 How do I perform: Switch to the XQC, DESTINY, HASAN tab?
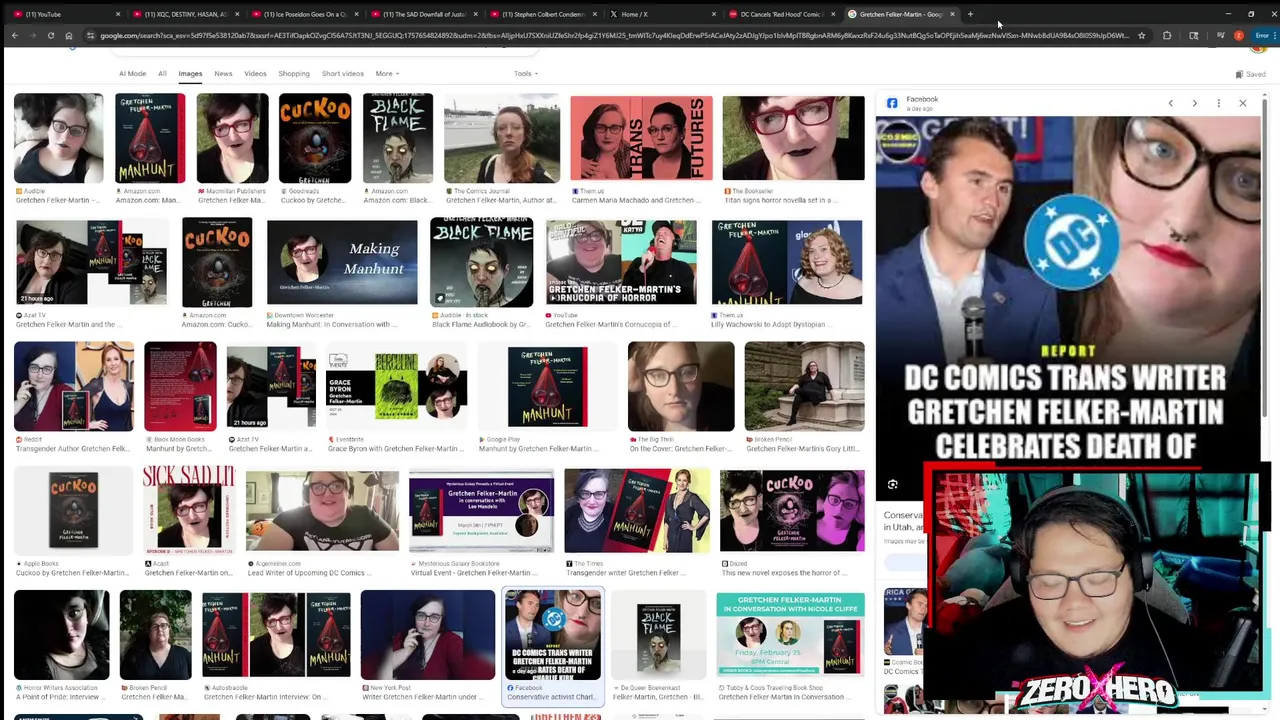pos(185,14)
